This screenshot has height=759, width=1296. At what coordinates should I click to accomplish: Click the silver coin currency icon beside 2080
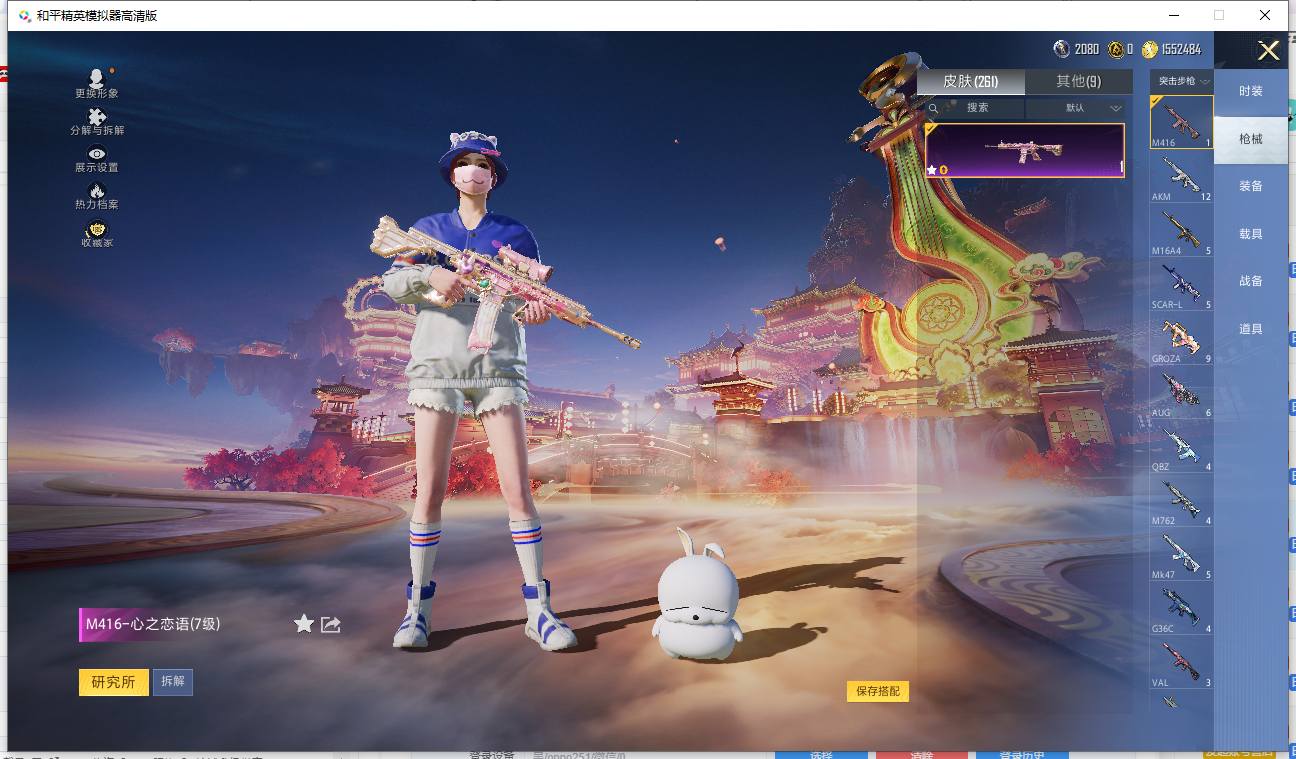[1061, 49]
